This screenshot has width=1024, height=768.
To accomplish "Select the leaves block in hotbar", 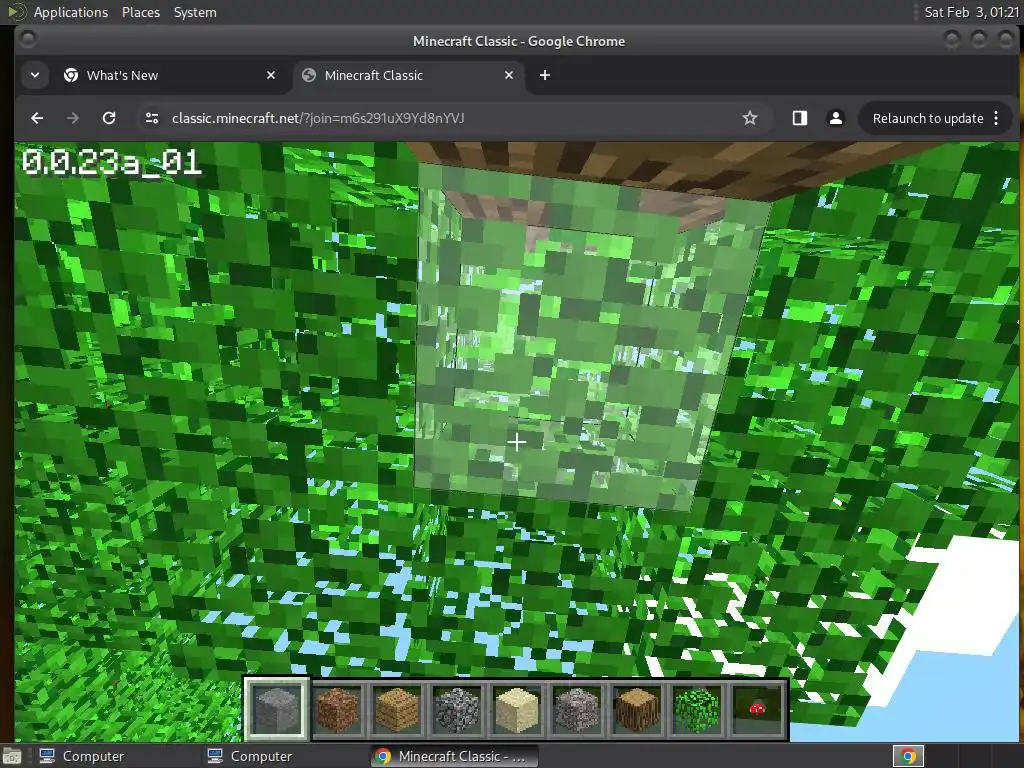I will tap(697, 709).
